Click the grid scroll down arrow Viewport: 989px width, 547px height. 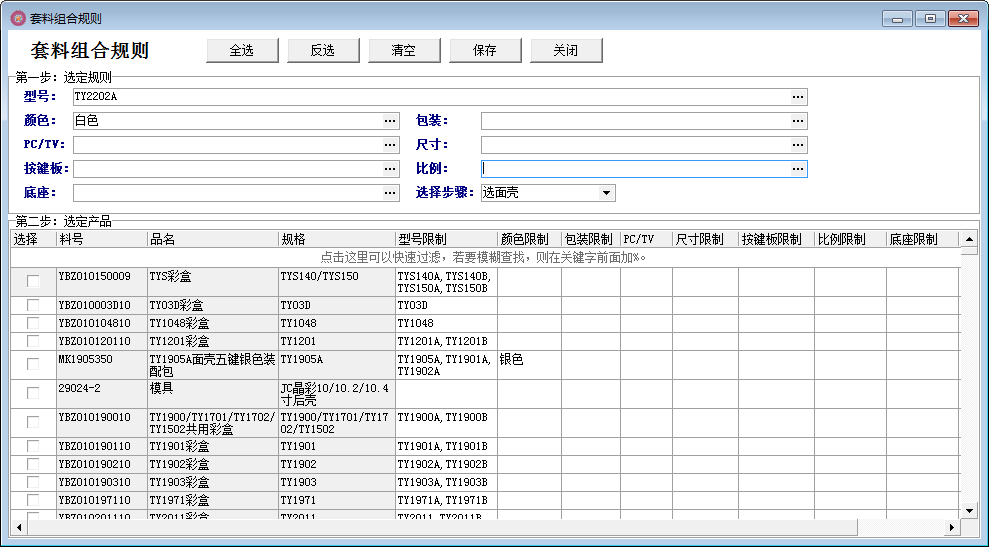[x=969, y=511]
